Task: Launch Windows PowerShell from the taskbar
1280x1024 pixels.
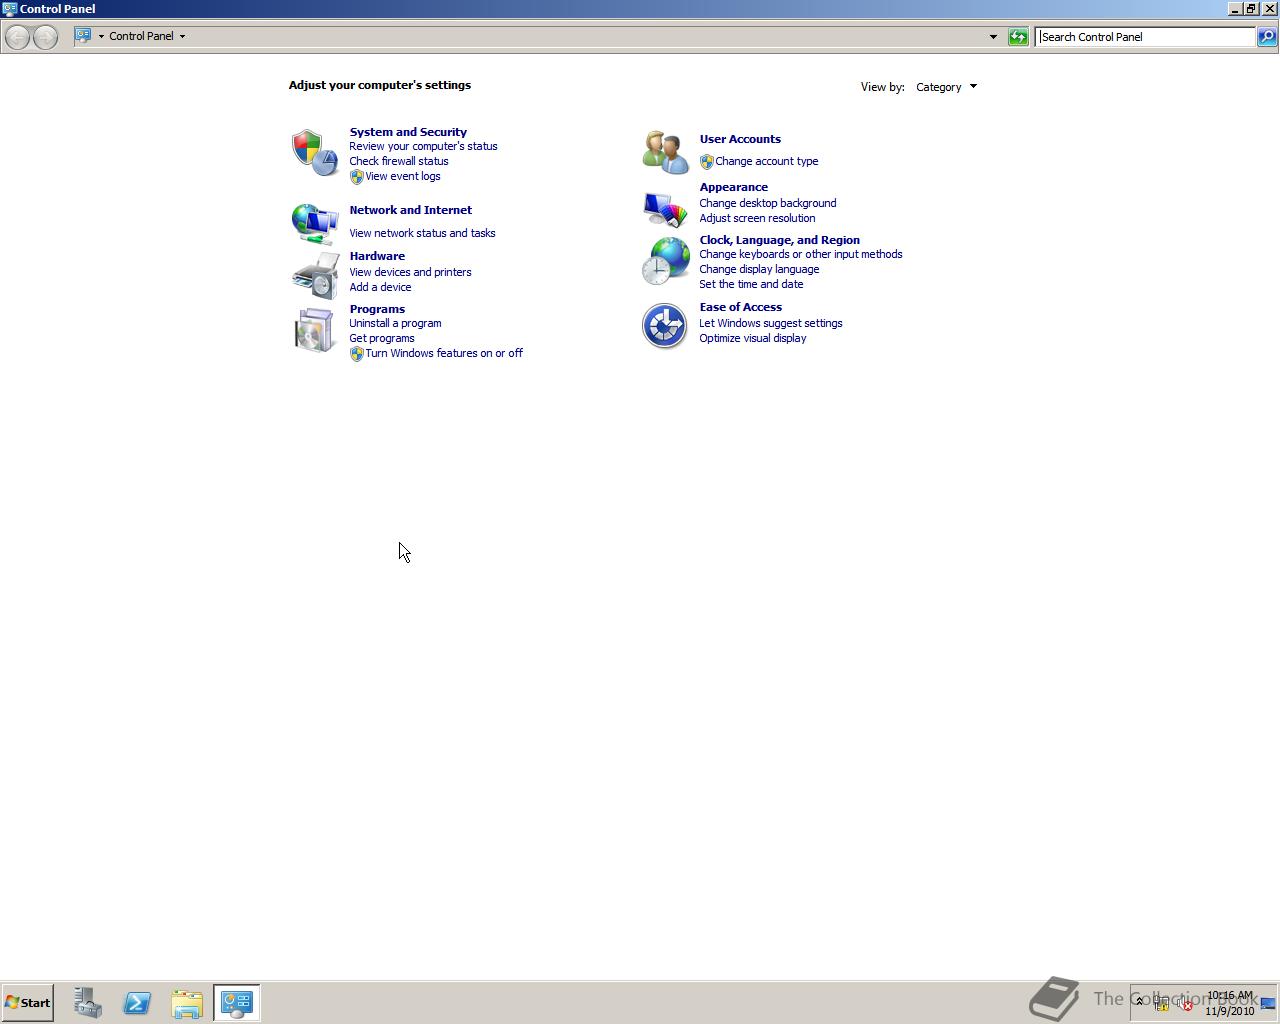Action: coord(137,1003)
